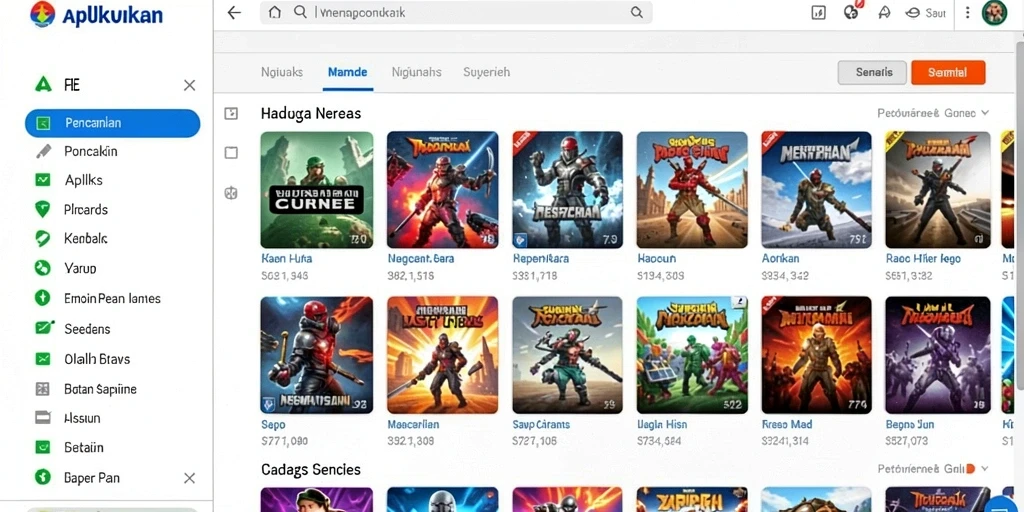Click the Hssiun sidebar icon
The height and width of the screenshot is (512, 1024).
[42, 418]
